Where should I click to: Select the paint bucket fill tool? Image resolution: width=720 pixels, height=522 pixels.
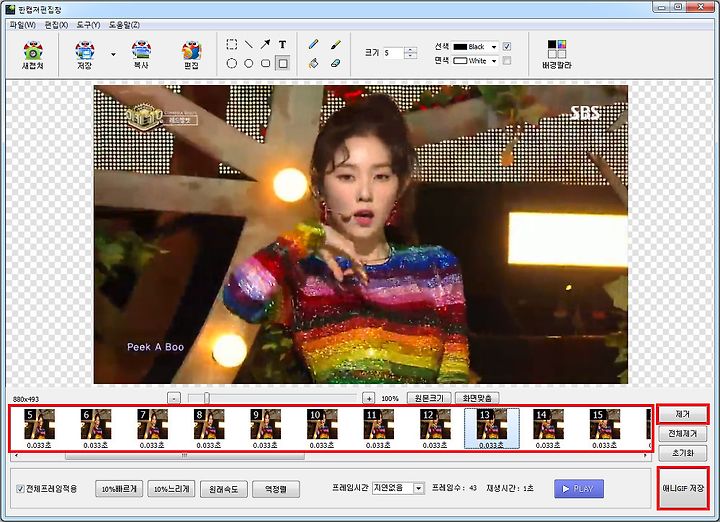point(314,63)
